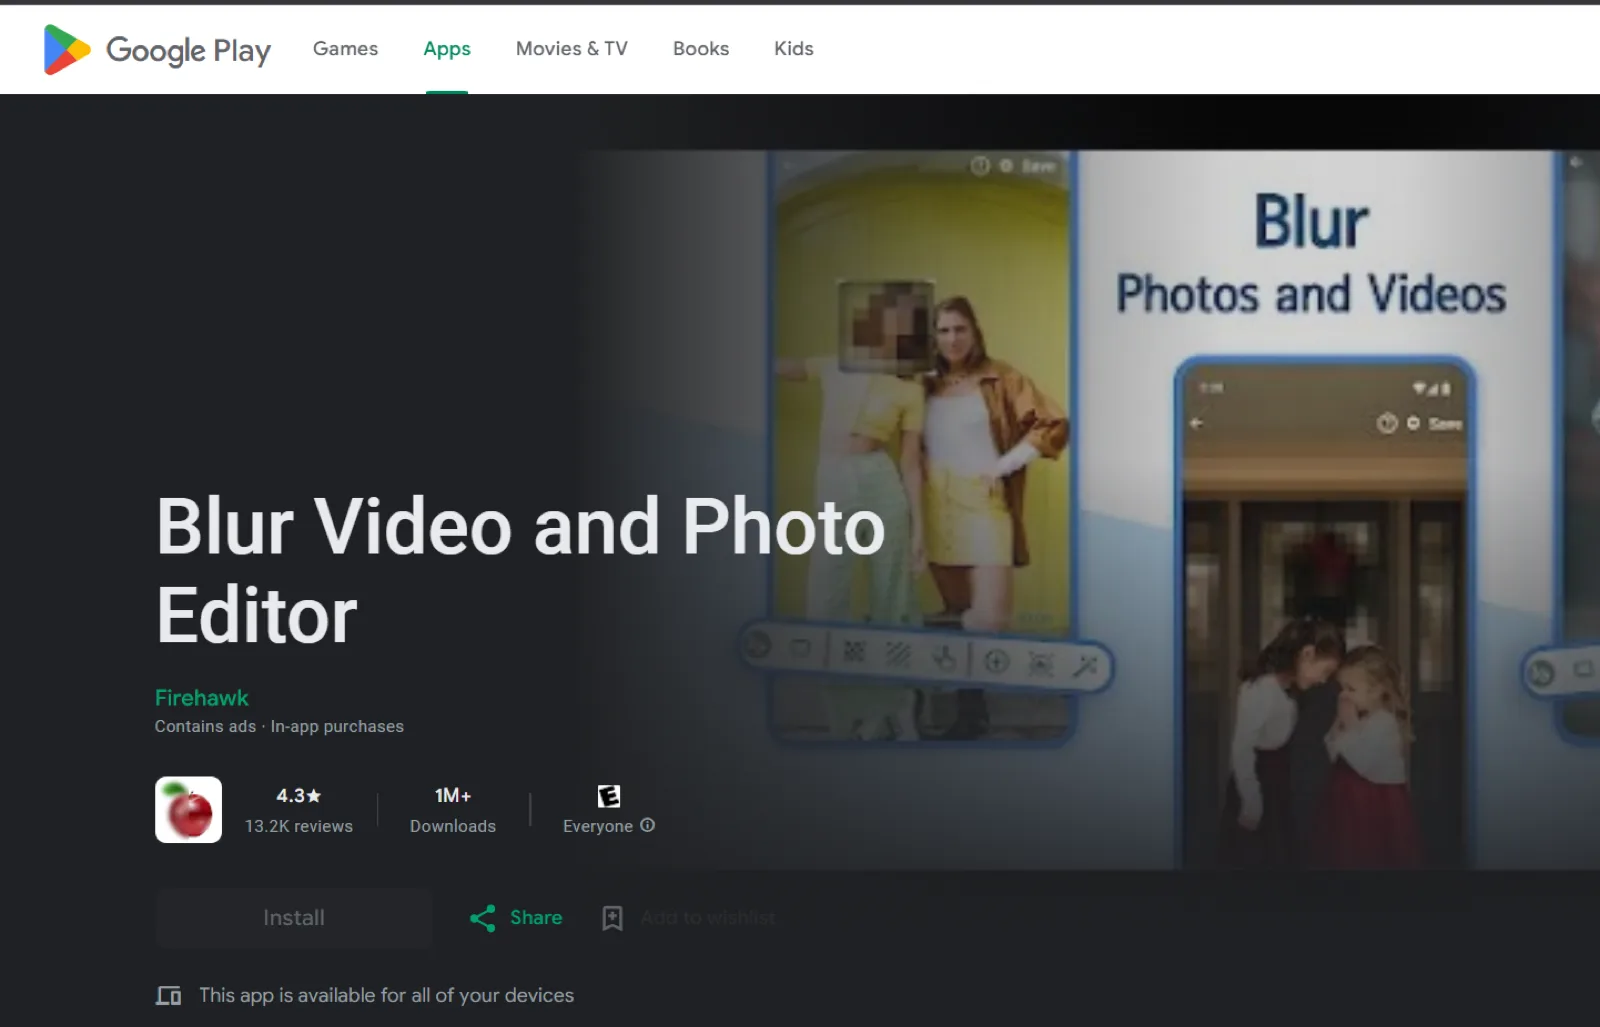Click the Everyone content rating badge
Screen dimensions: 1600x1027
click(x=608, y=796)
